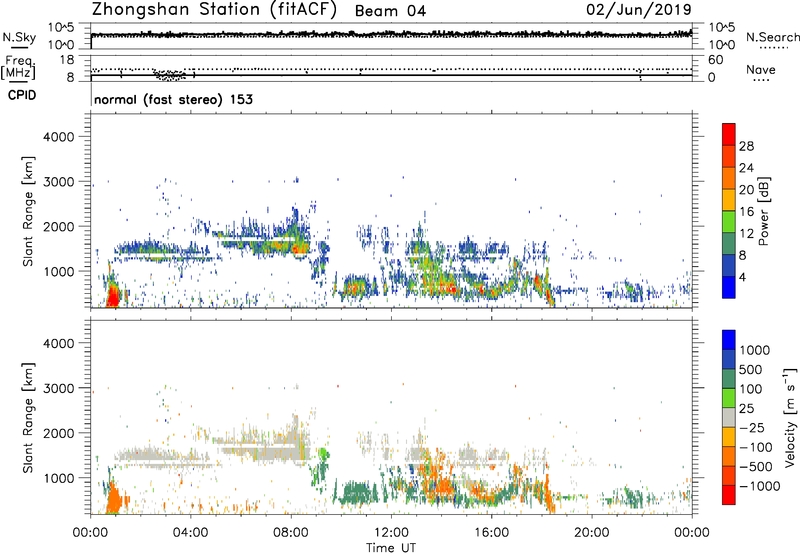Click 'normal (fast stereo) 153' text
This screenshot has width=800, height=554.
coord(173,99)
